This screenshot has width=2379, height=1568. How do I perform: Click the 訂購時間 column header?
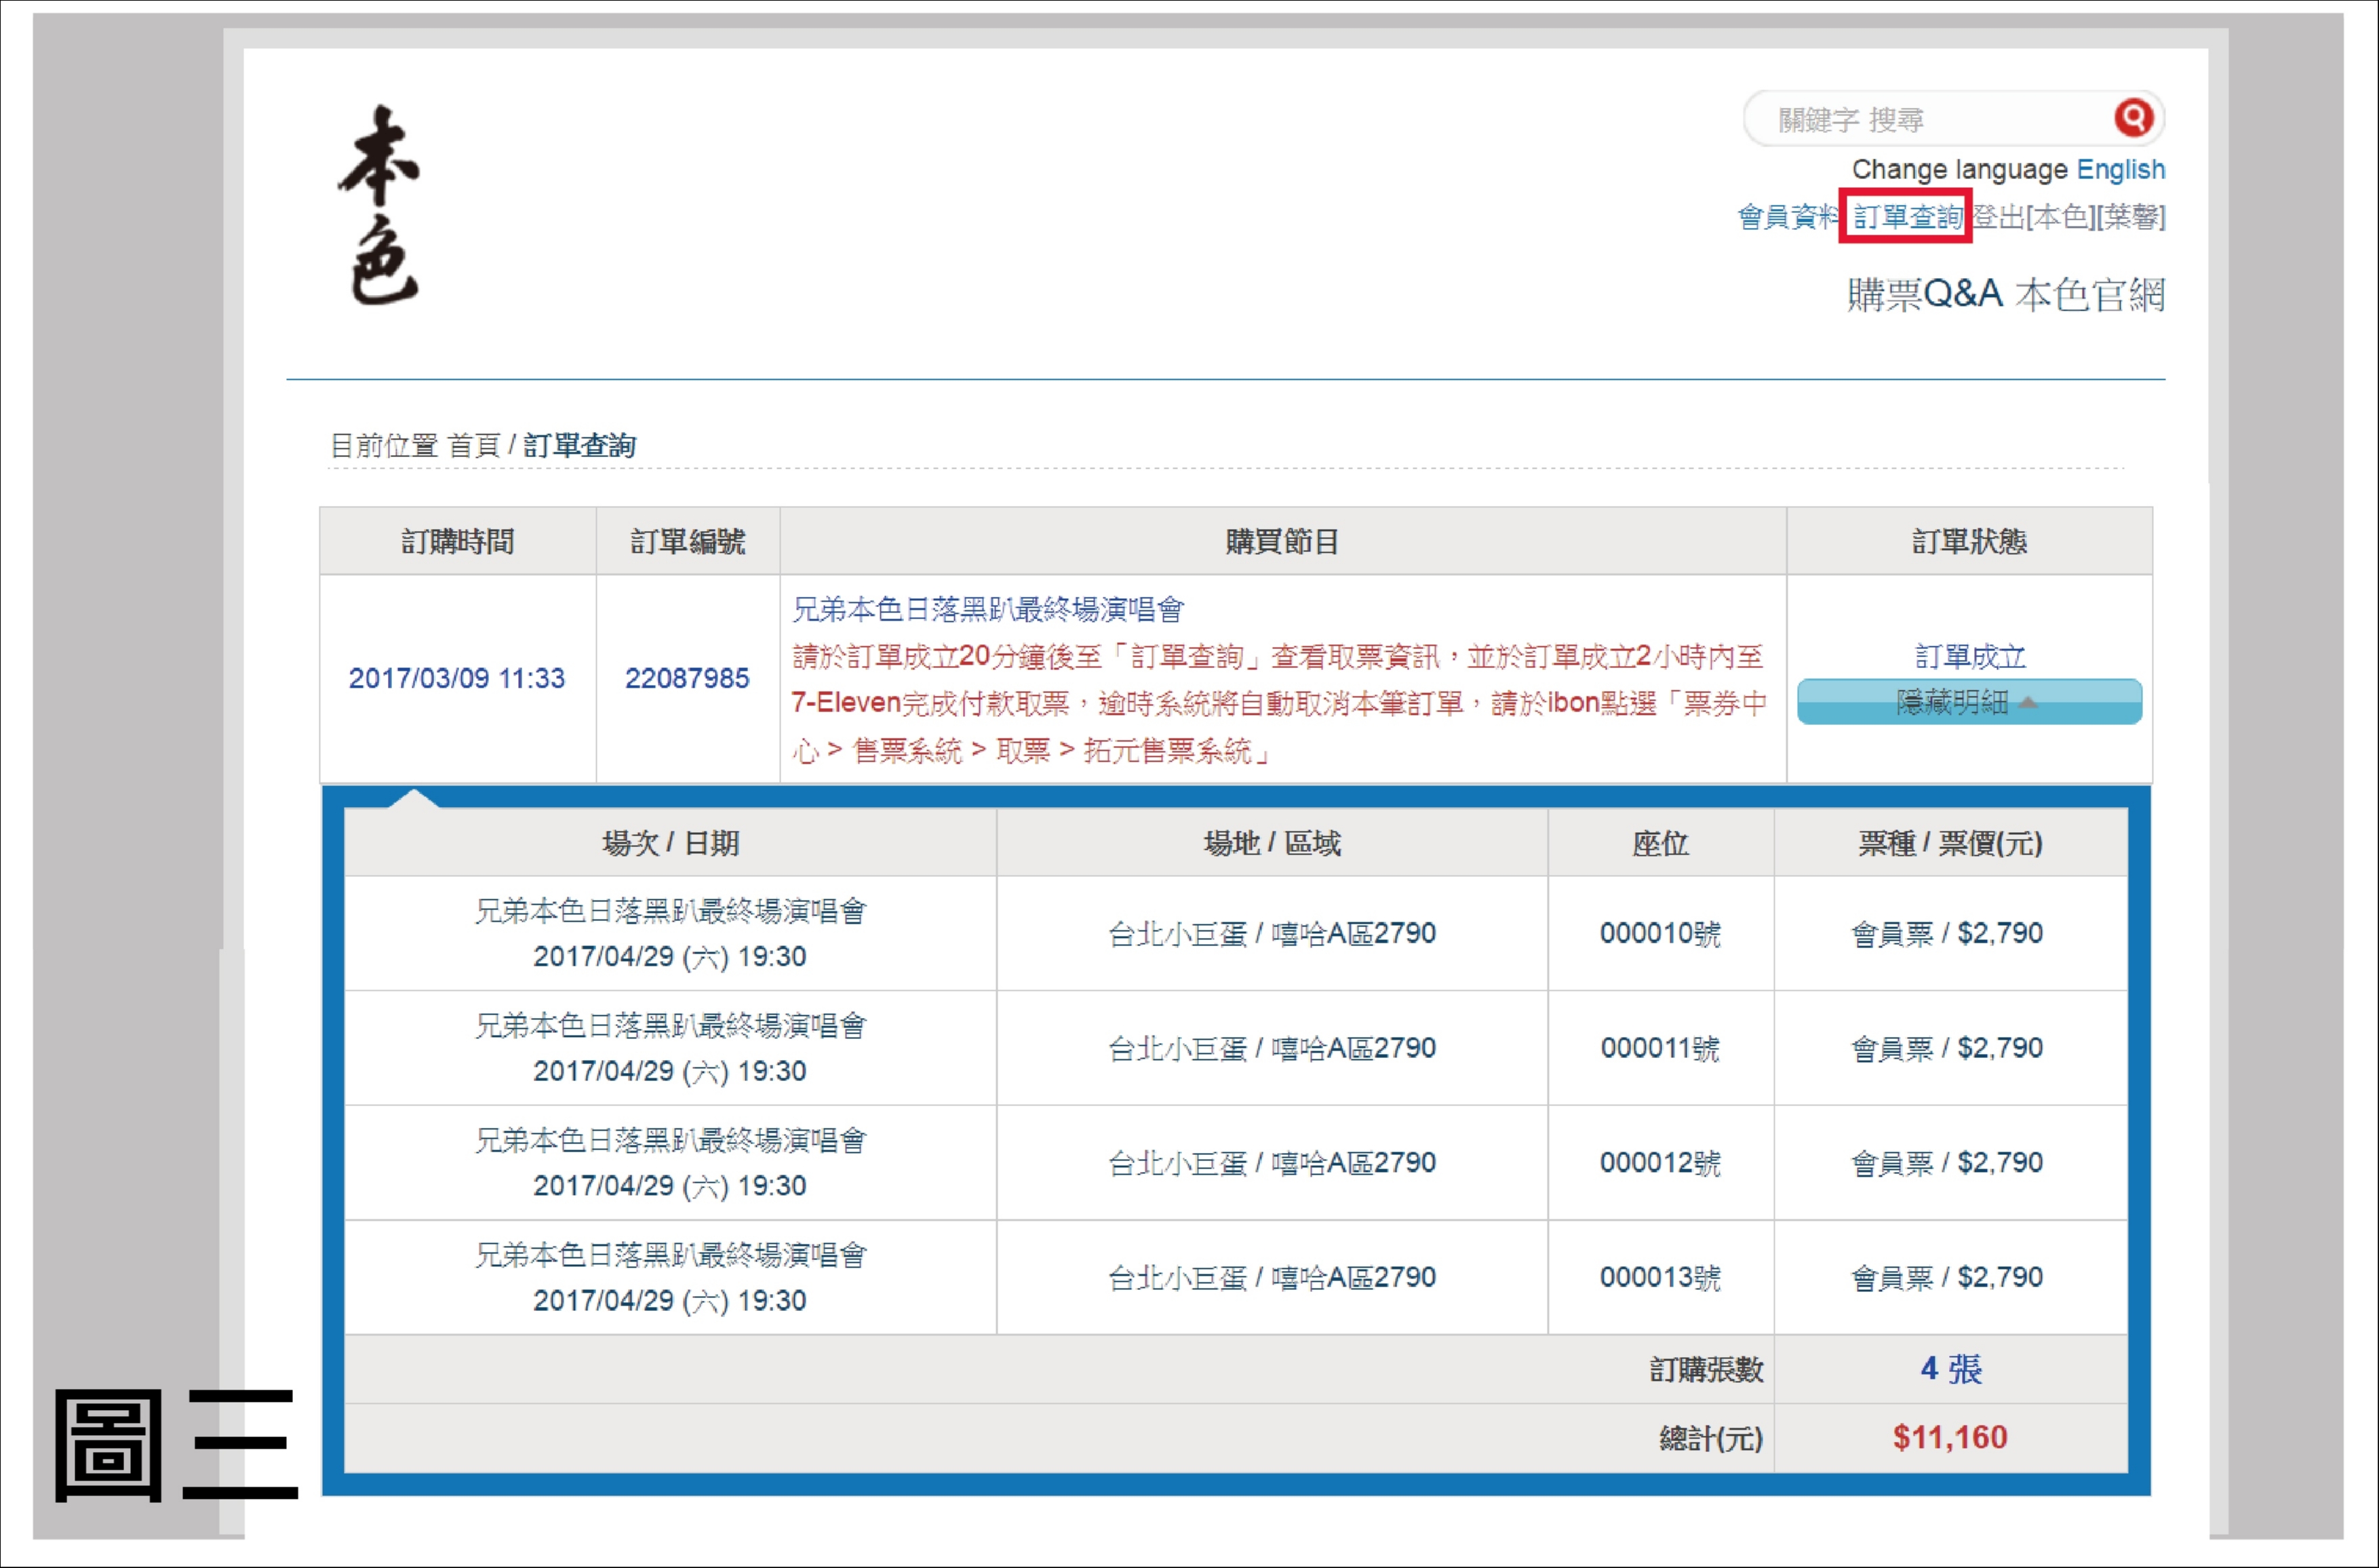pyautogui.click(x=457, y=541)
